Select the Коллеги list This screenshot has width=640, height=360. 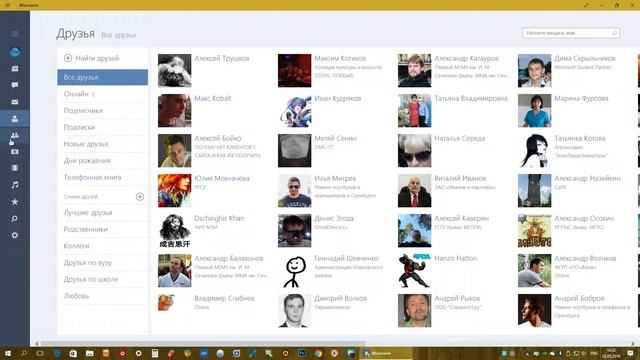click(x=102, y=246)
